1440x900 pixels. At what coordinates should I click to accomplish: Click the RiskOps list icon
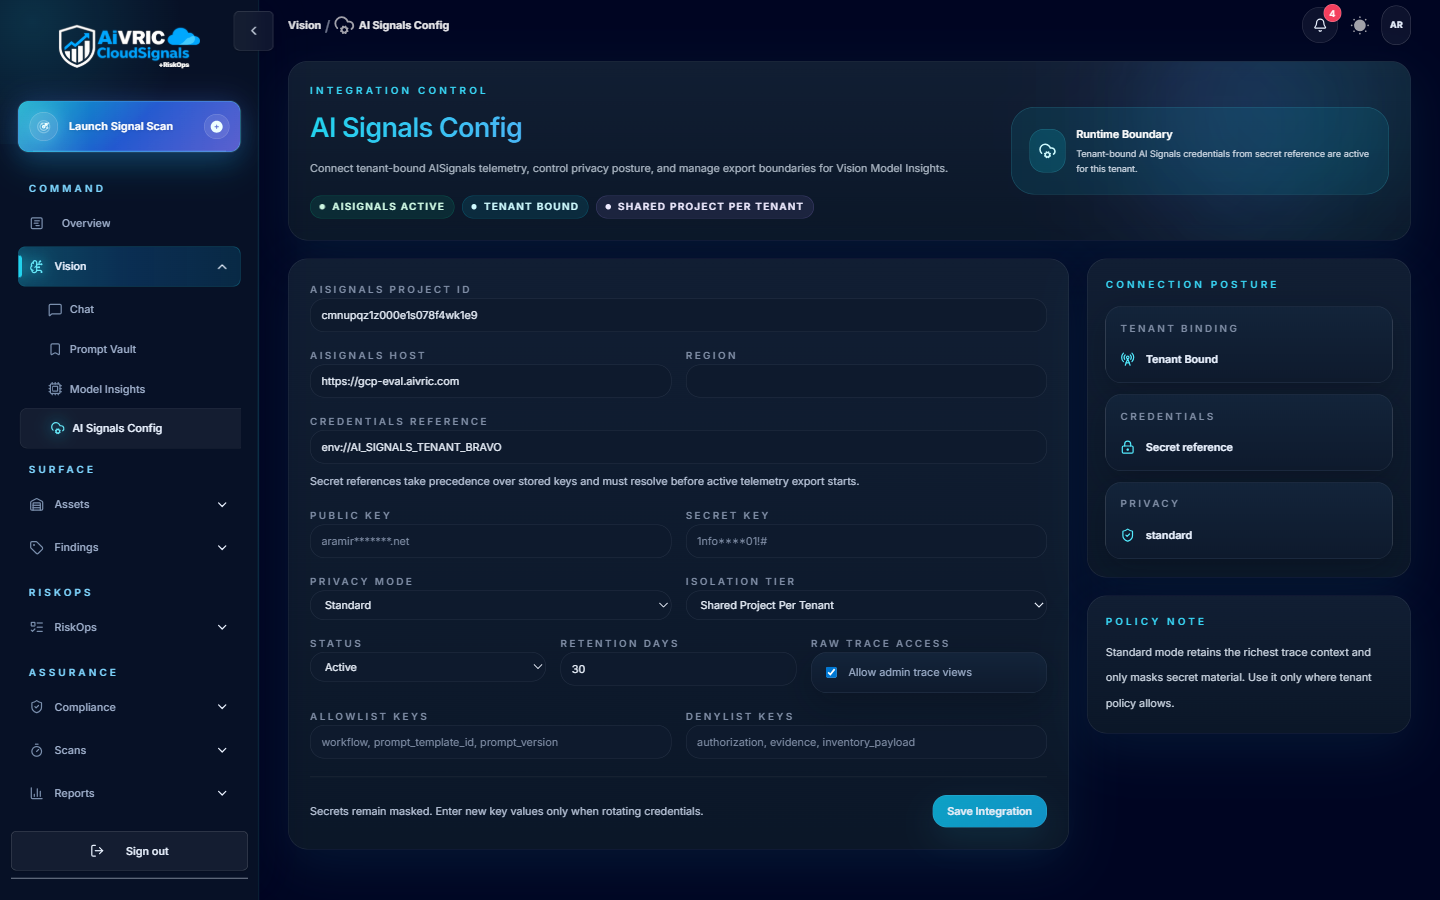click(x=37, y=627)
